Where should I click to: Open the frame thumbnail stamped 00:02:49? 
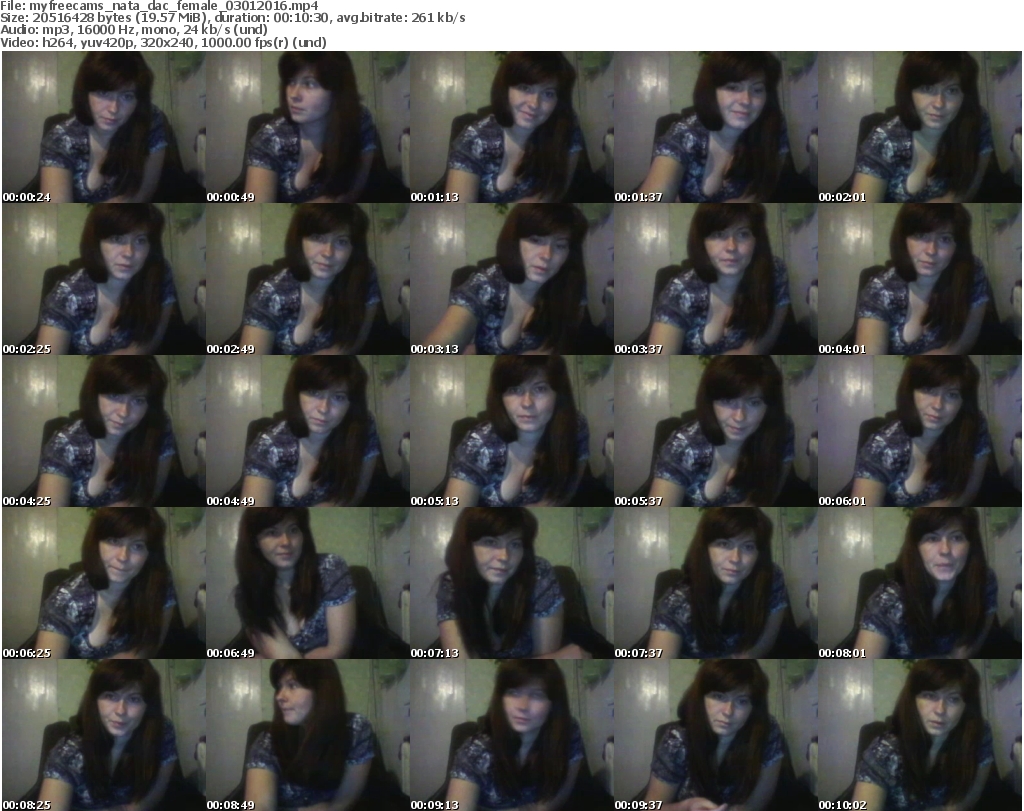[308, 279]
